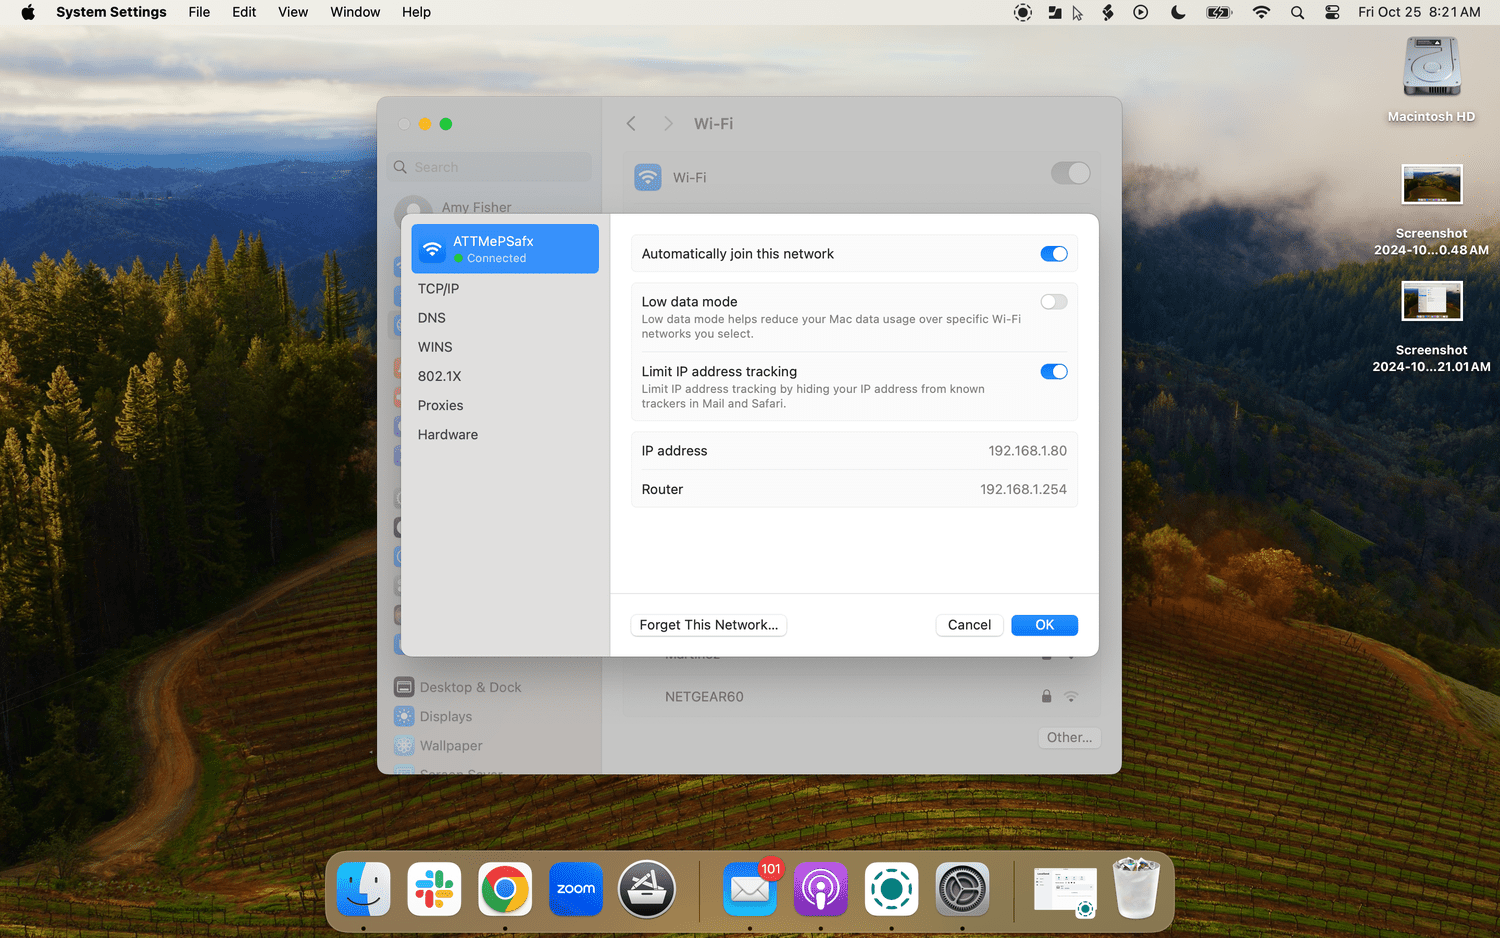Switch to the DNS section
The height and width of the screenshot is (938, 1500).
click(432, 318)
